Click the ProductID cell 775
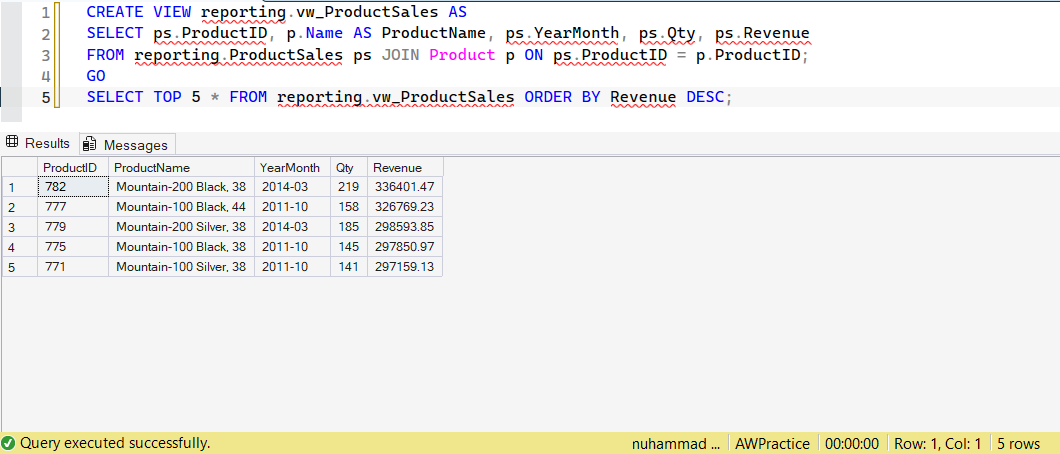1060x454 pixels. pyautogui.click(x=73, y=246)
